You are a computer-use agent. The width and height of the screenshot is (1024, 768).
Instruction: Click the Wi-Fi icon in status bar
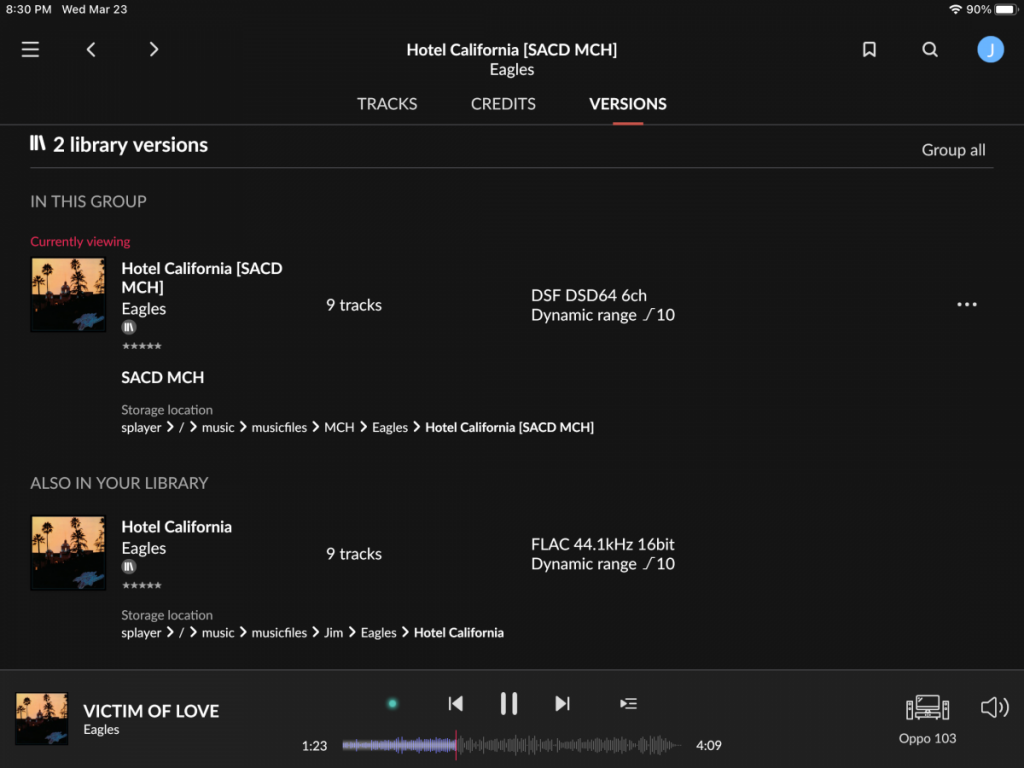point(955,9)
